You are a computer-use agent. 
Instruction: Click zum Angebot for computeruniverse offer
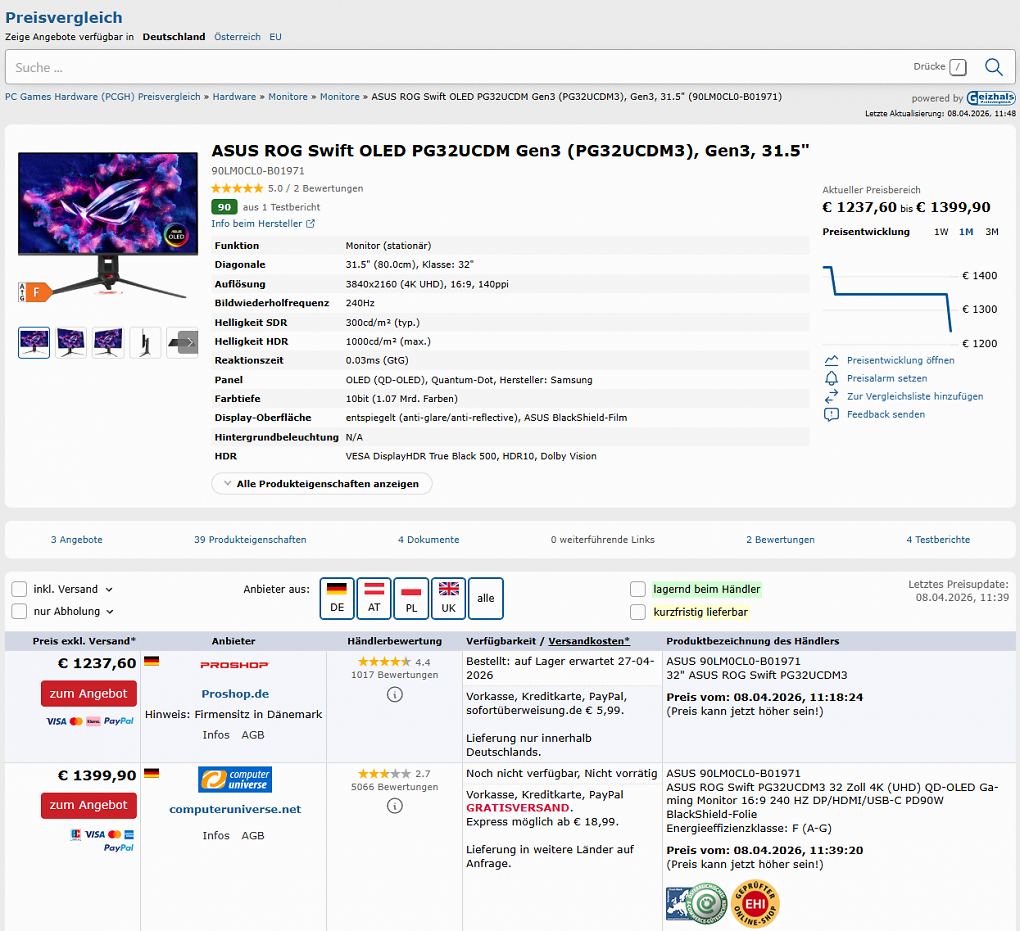pos(88,805)
